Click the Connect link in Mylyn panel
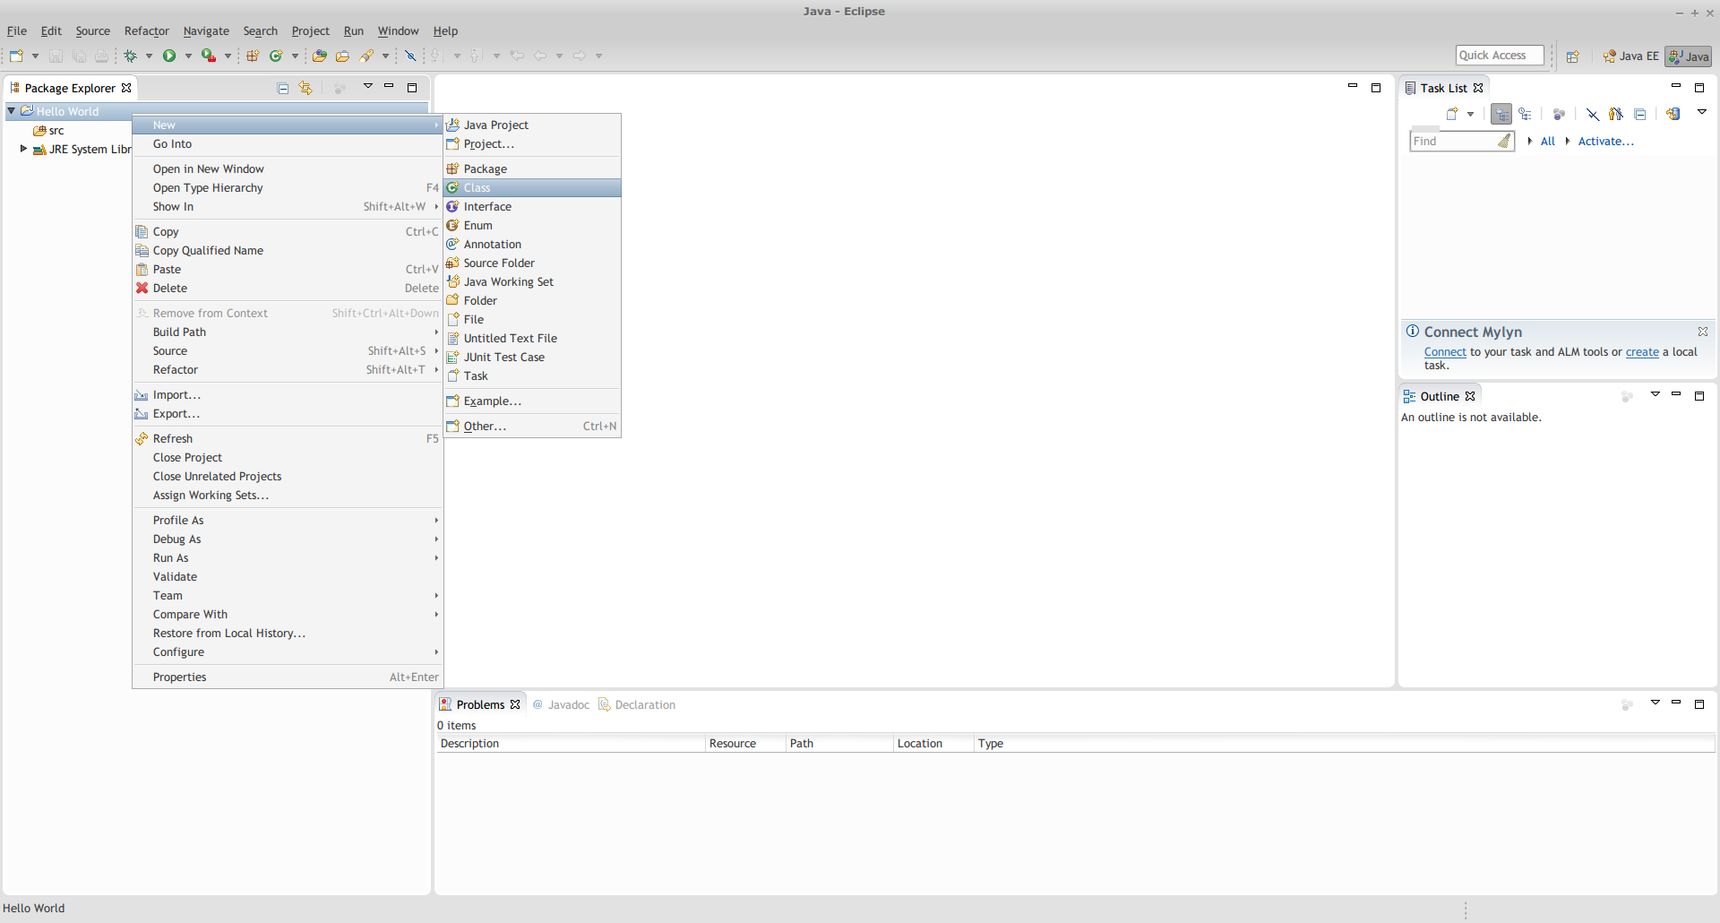The height and width of the screenshot is (923, 1720). pyautogui.click(x=1445, y=352)
